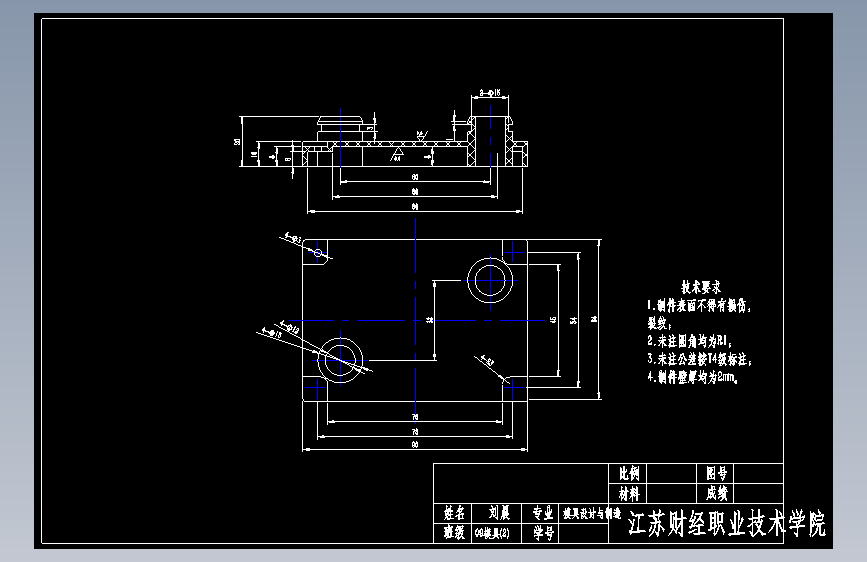Screen dimensions: 867x562
Task: Select the 4-Φ15 leader dimension text
Action: (271, 334)
